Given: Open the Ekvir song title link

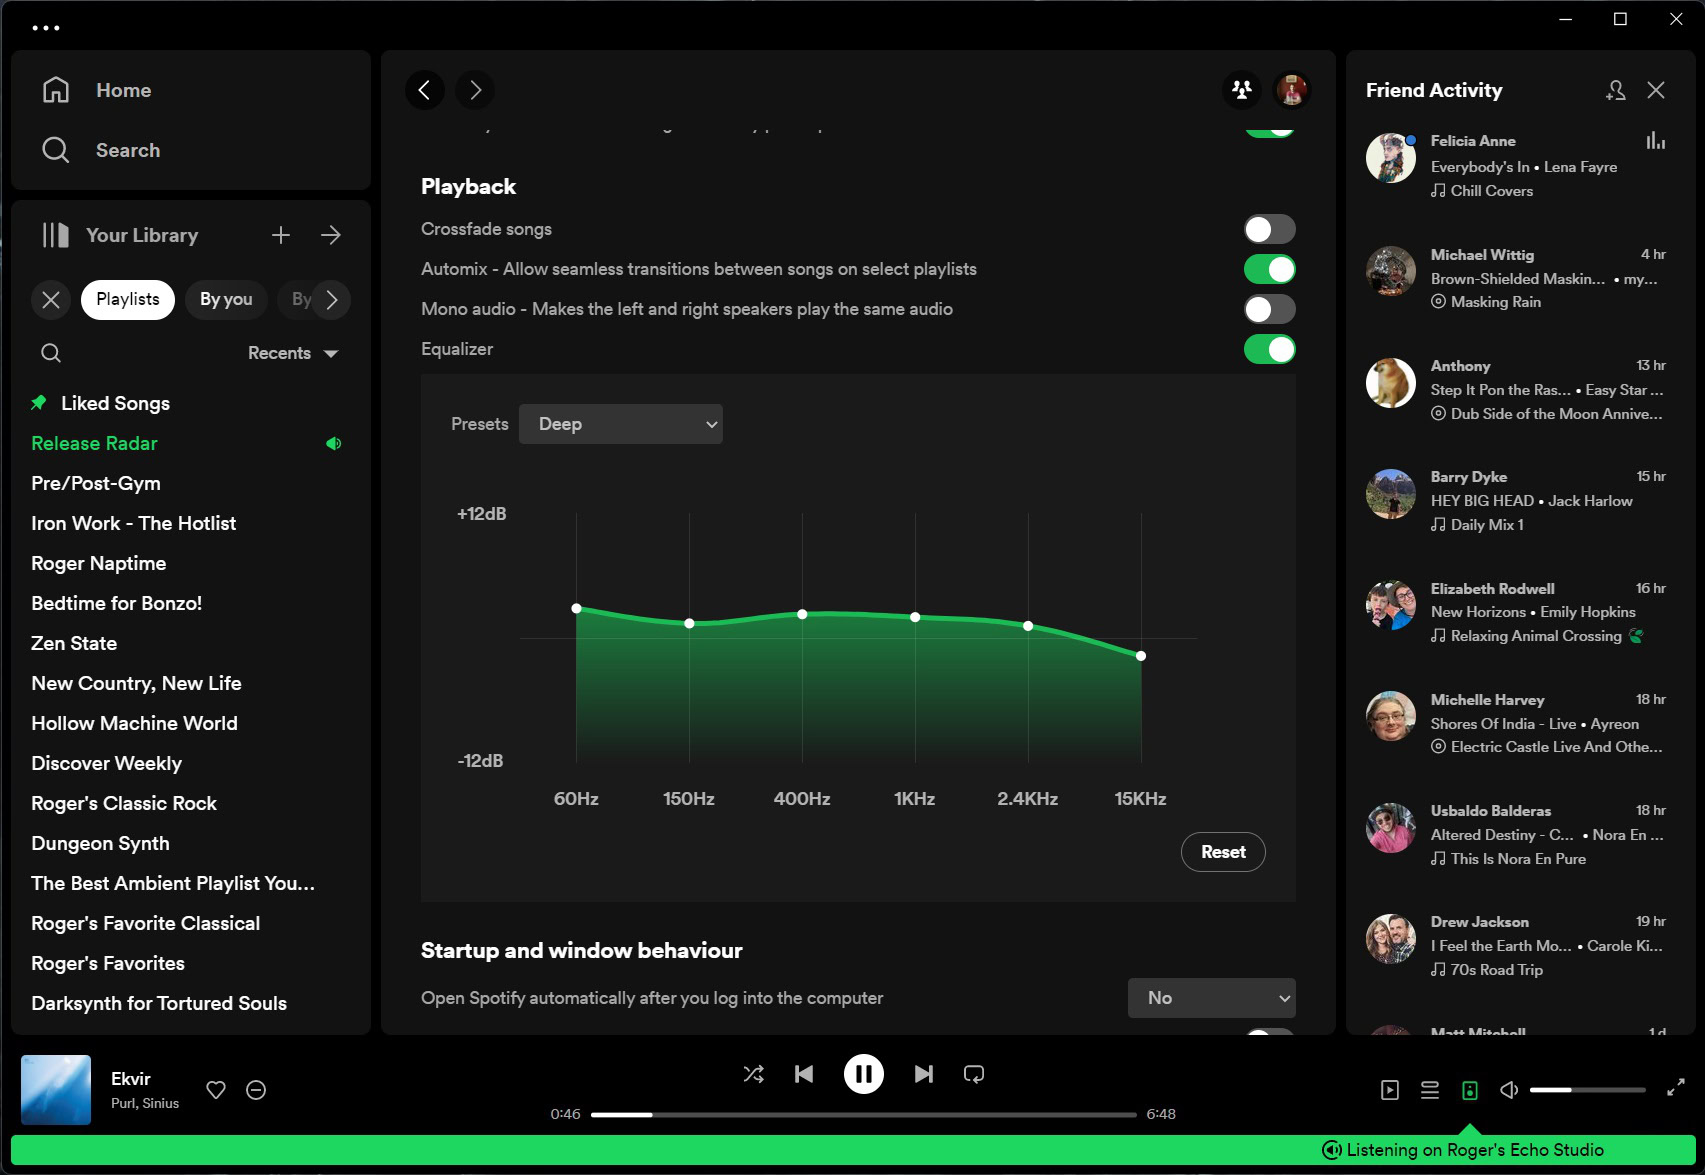Looking at the screenshot, I should click(131, 1079).
